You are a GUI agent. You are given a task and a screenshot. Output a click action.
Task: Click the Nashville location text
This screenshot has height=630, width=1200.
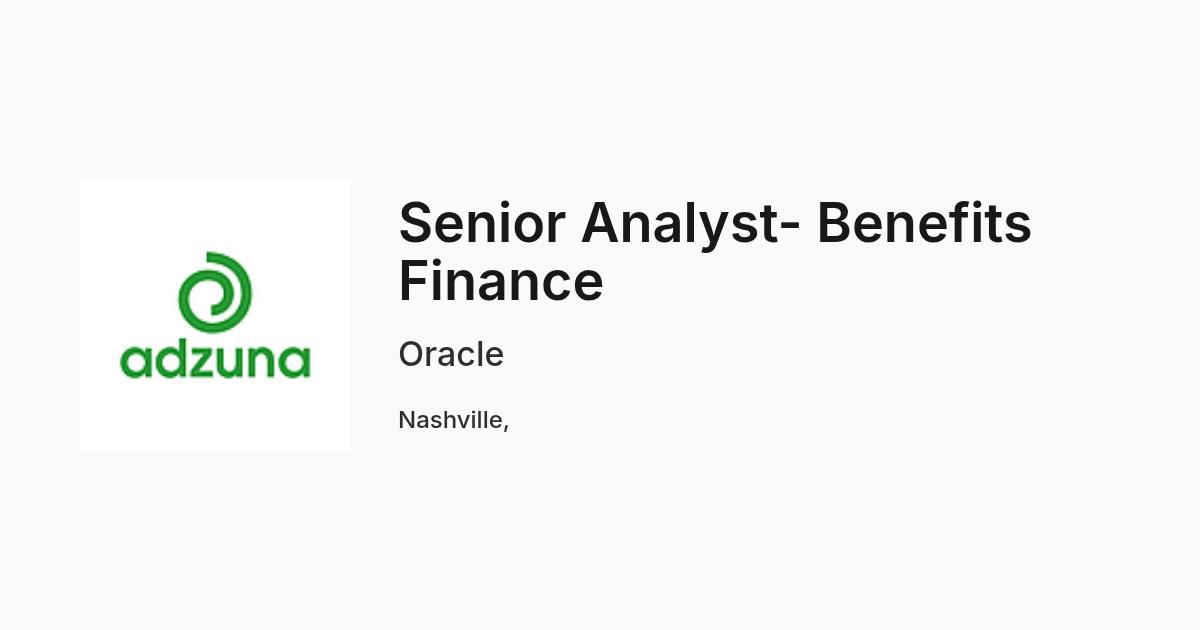point(454,420)
